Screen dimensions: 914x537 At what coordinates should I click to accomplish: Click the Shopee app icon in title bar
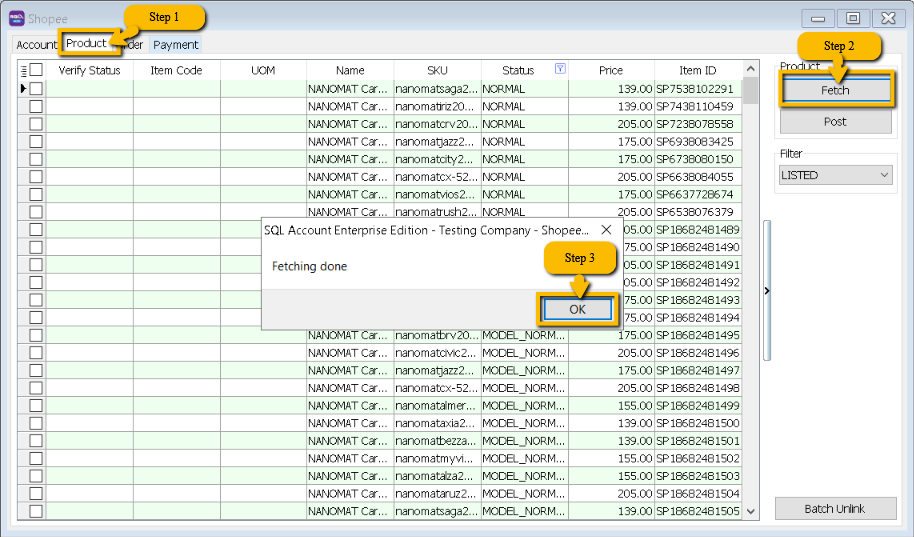click(16, 17)
